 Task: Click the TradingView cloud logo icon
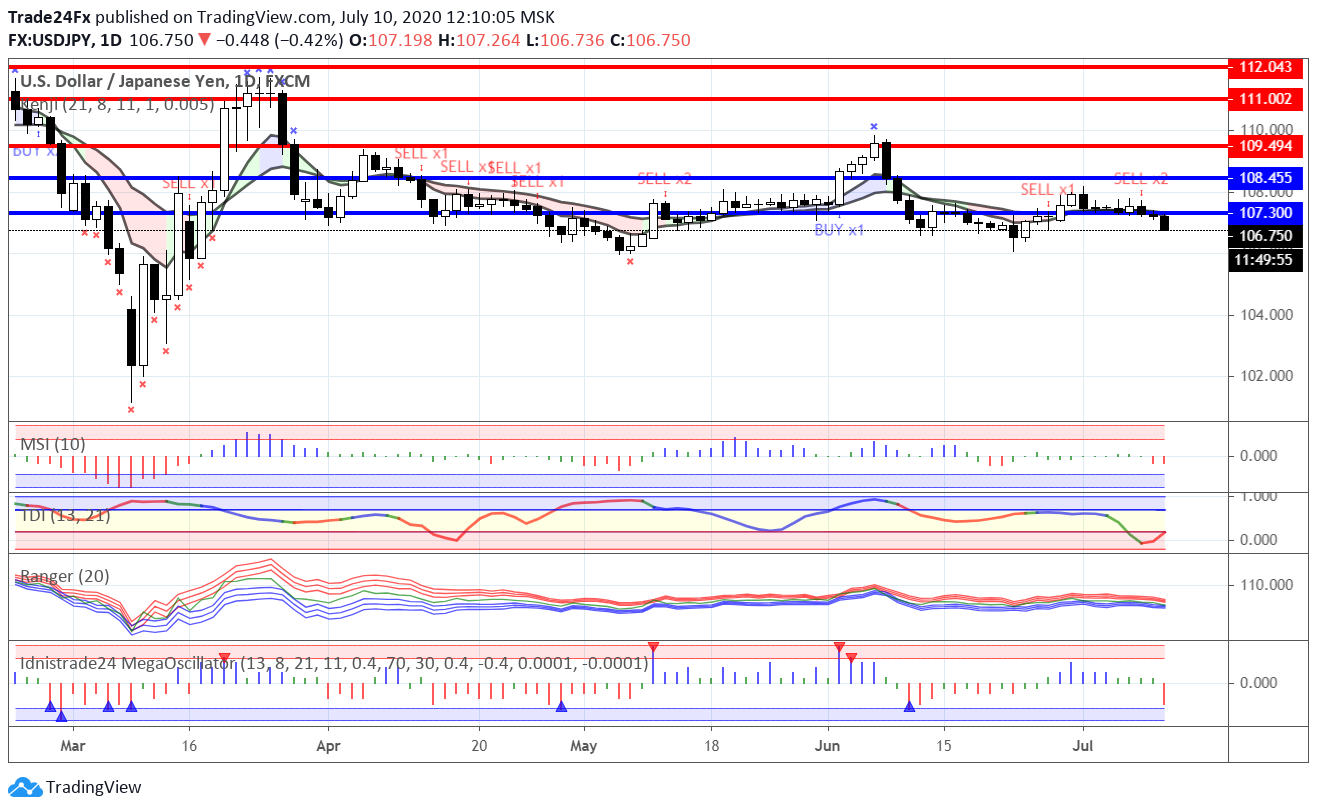tap(24, 787)
